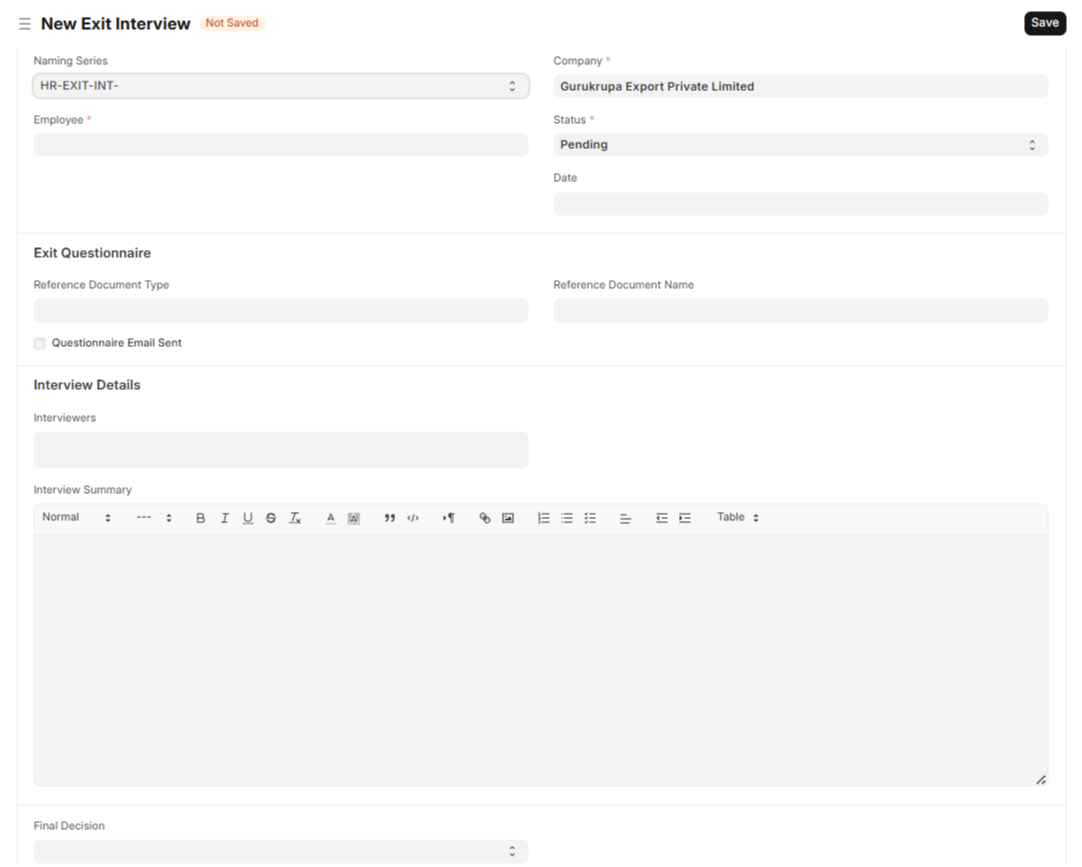Apply strikethrough formatting icon
Viewport: 1082px width, 867px height.
tap(271, 518)
